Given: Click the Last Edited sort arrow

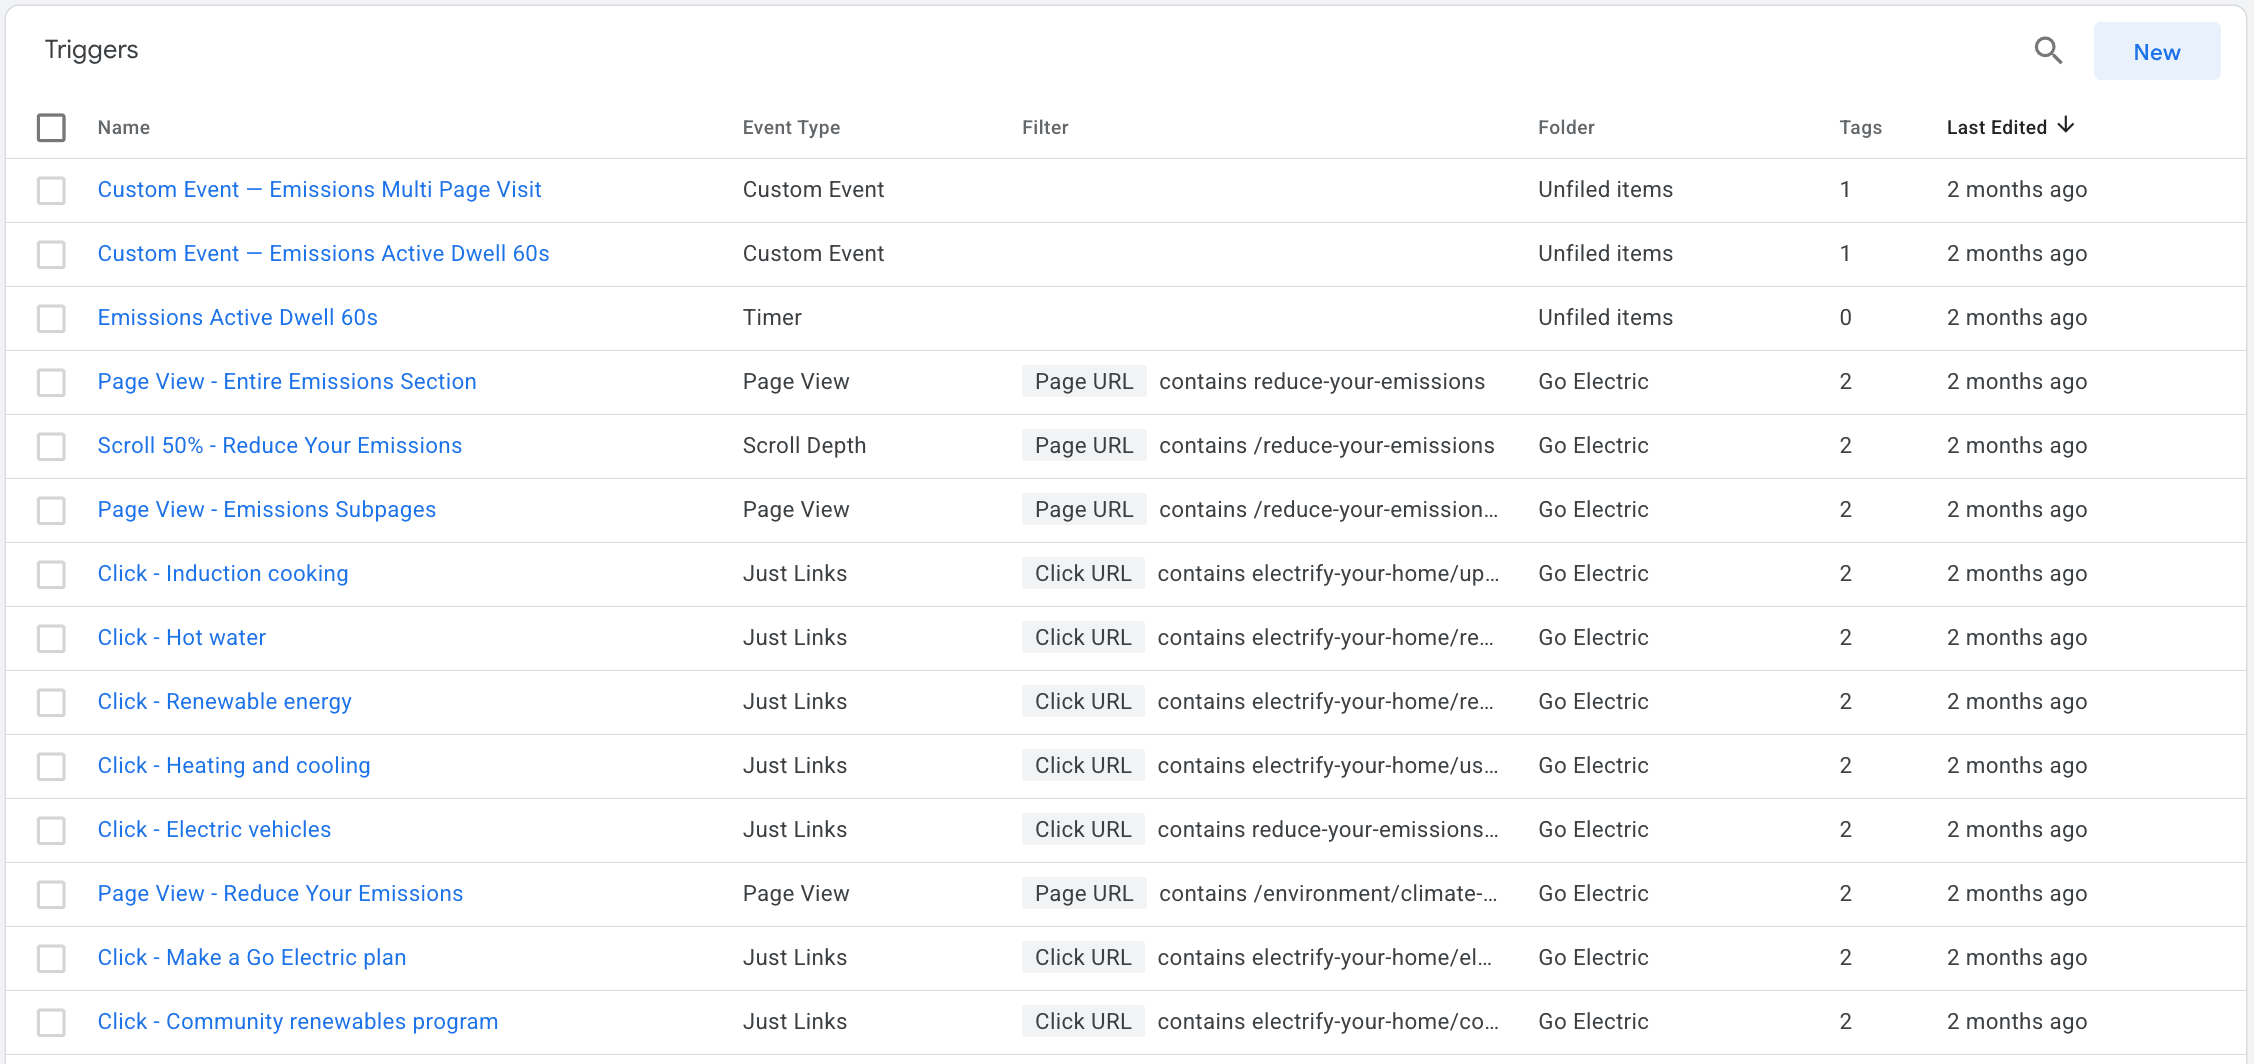Looking at the screenshot, I should (2066, 126).
